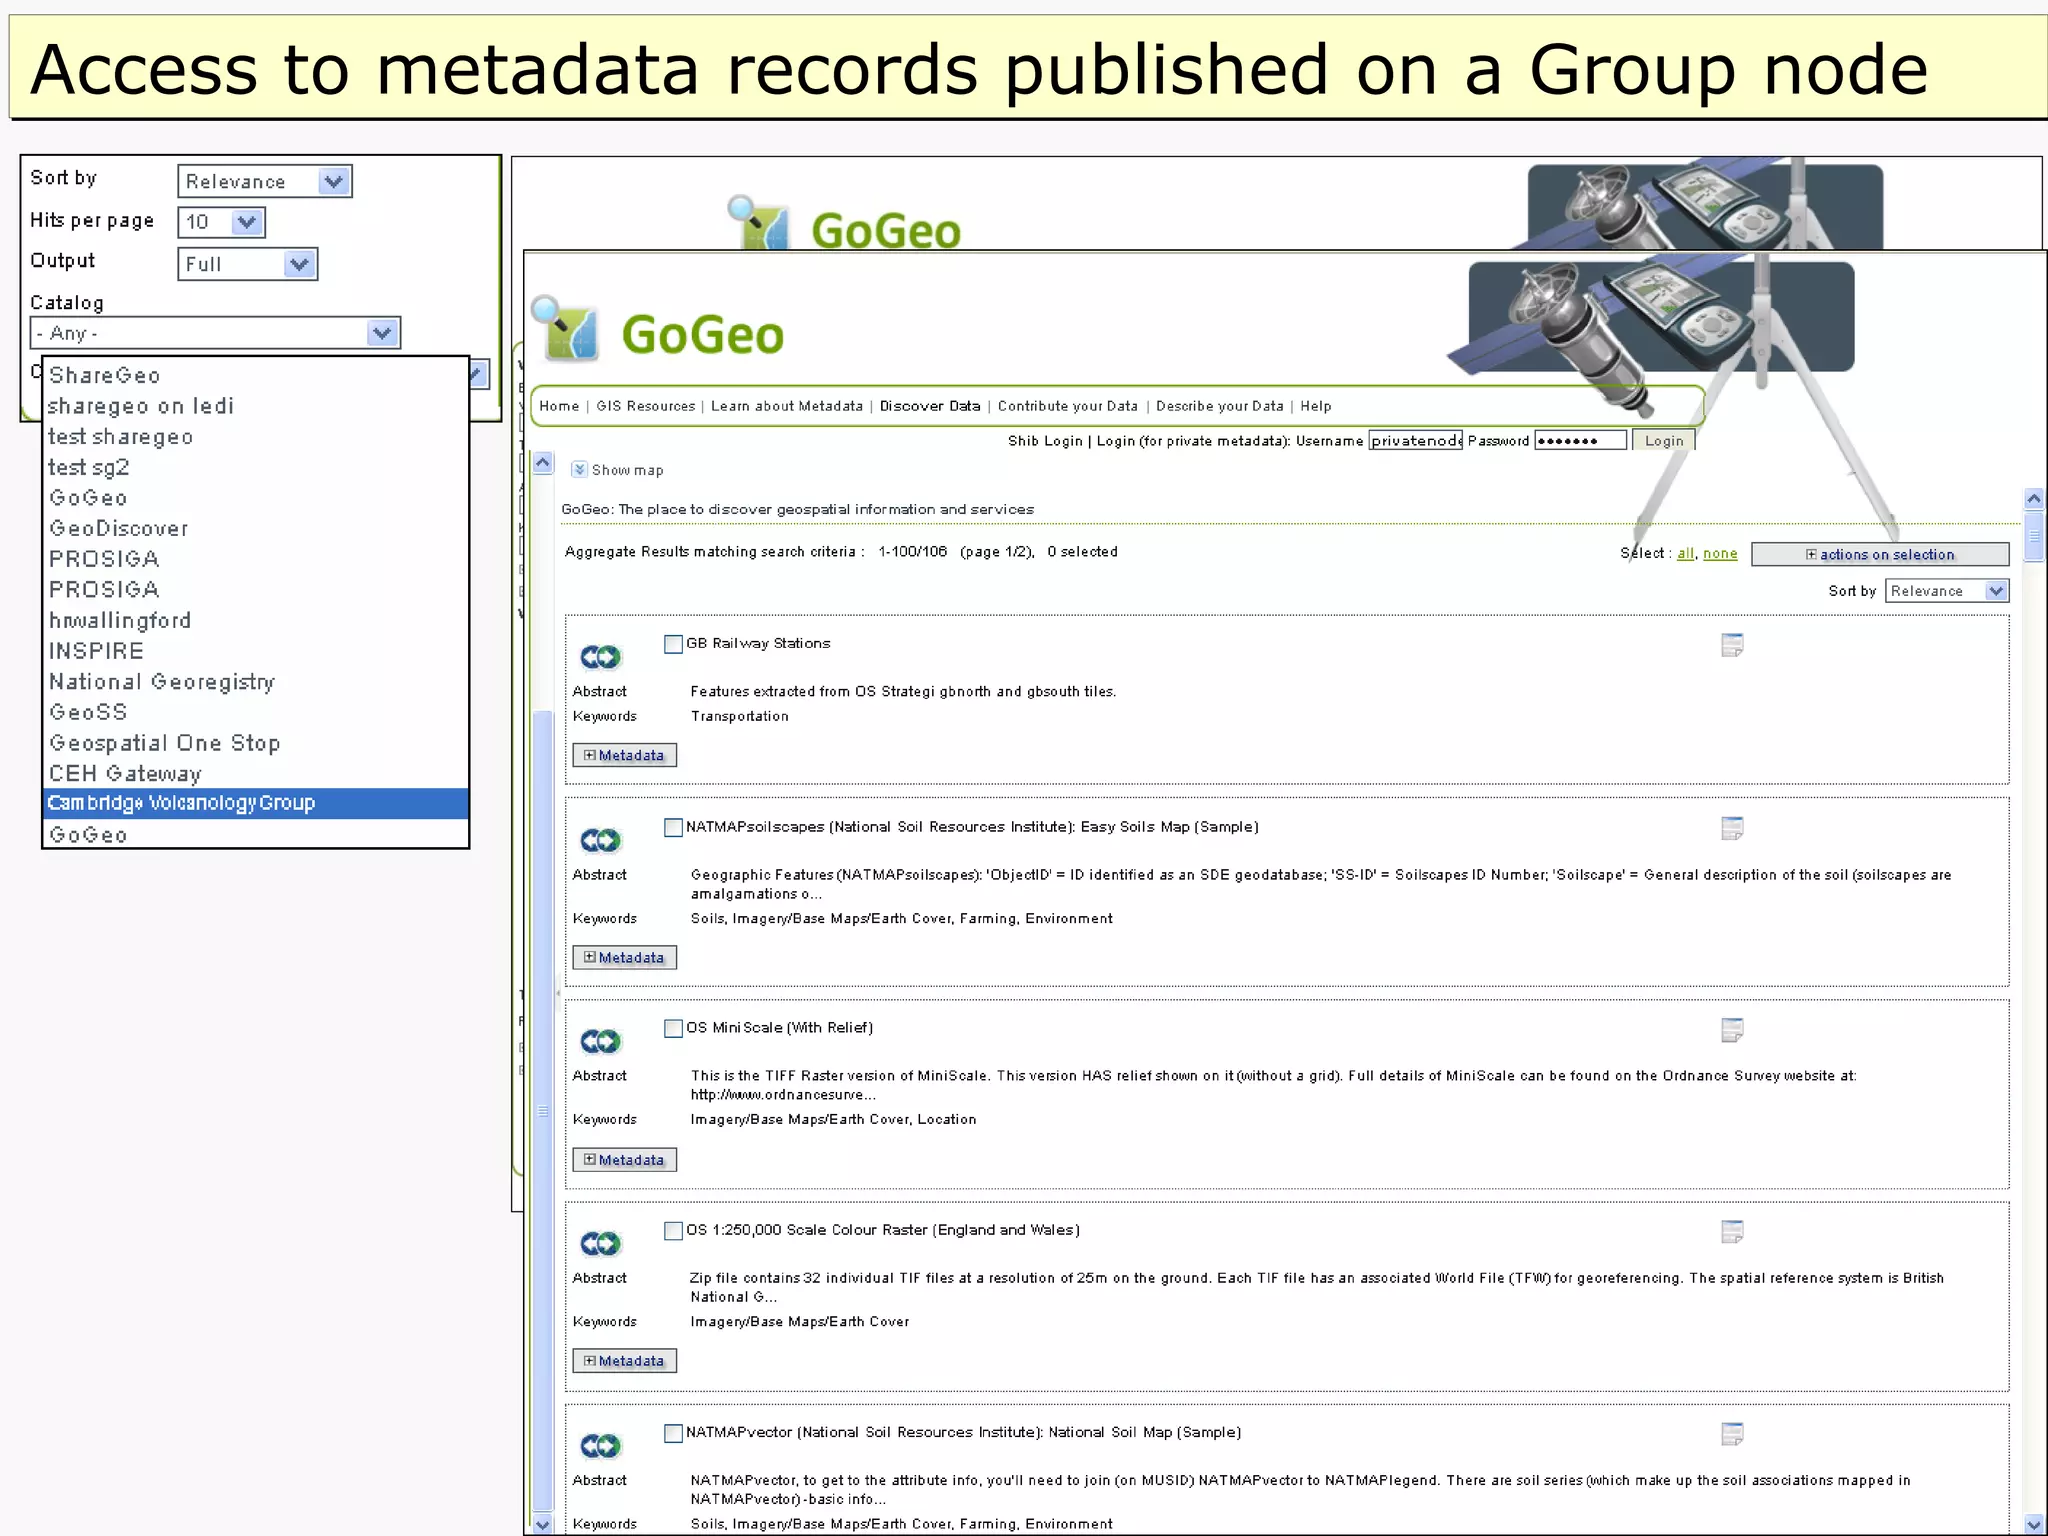This screenshot has width=2048, height=1536.
Task: Click the GoGeo logo in back window
Action: [845, 223]
